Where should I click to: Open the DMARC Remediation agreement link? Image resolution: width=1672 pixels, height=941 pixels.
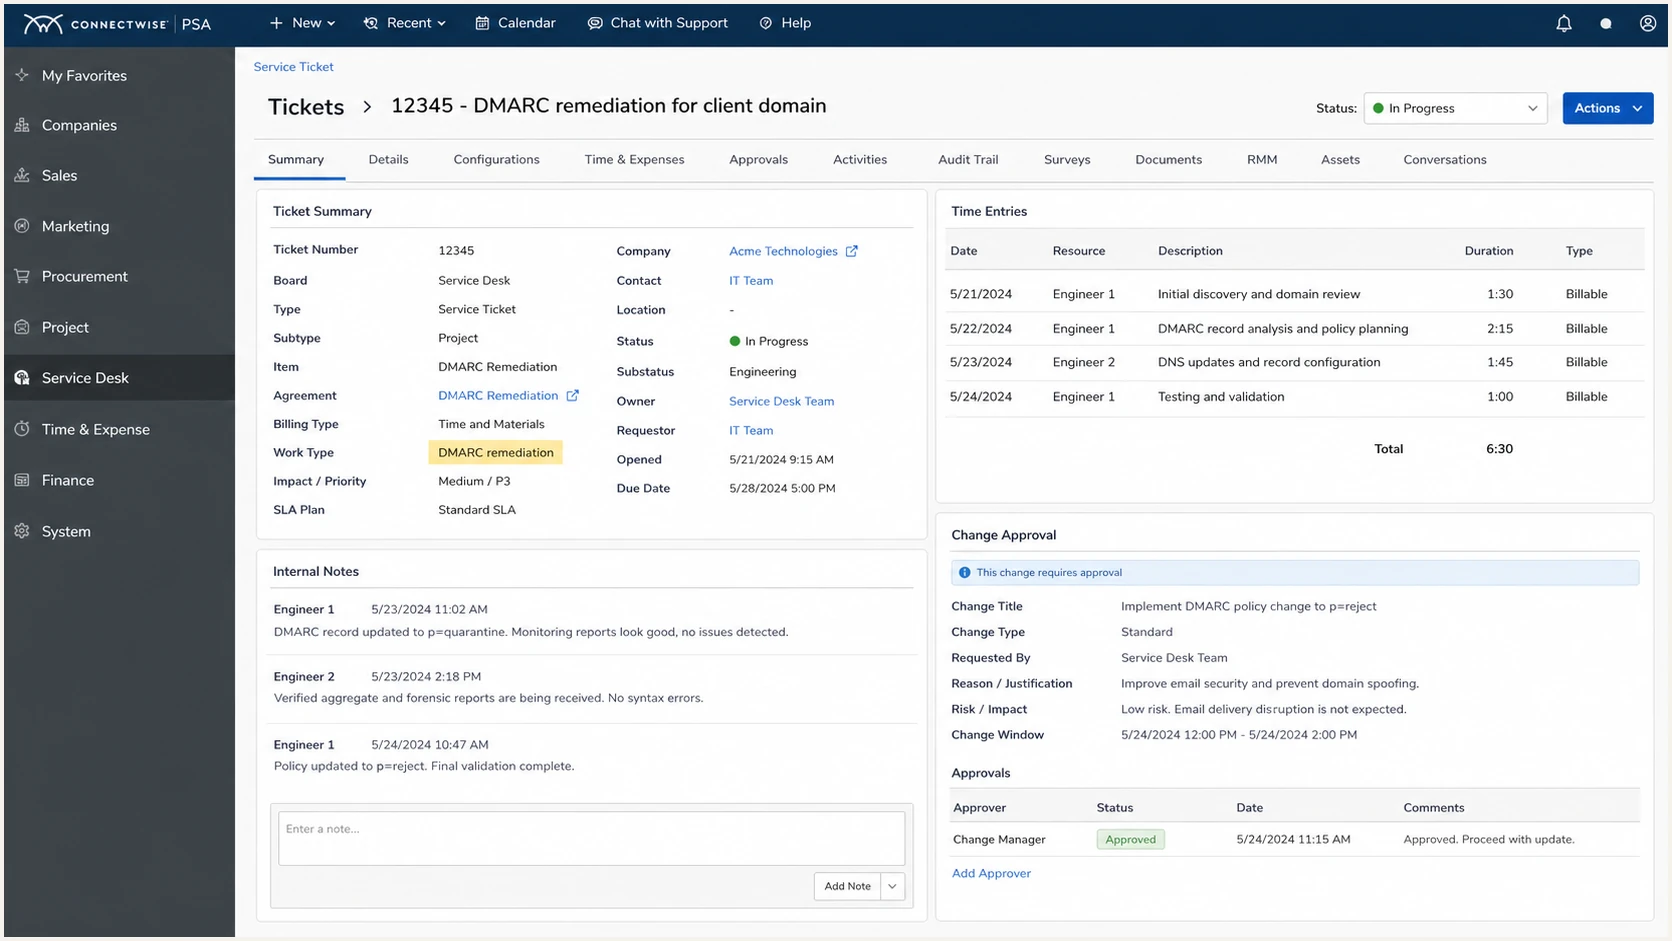coord(498,396)
